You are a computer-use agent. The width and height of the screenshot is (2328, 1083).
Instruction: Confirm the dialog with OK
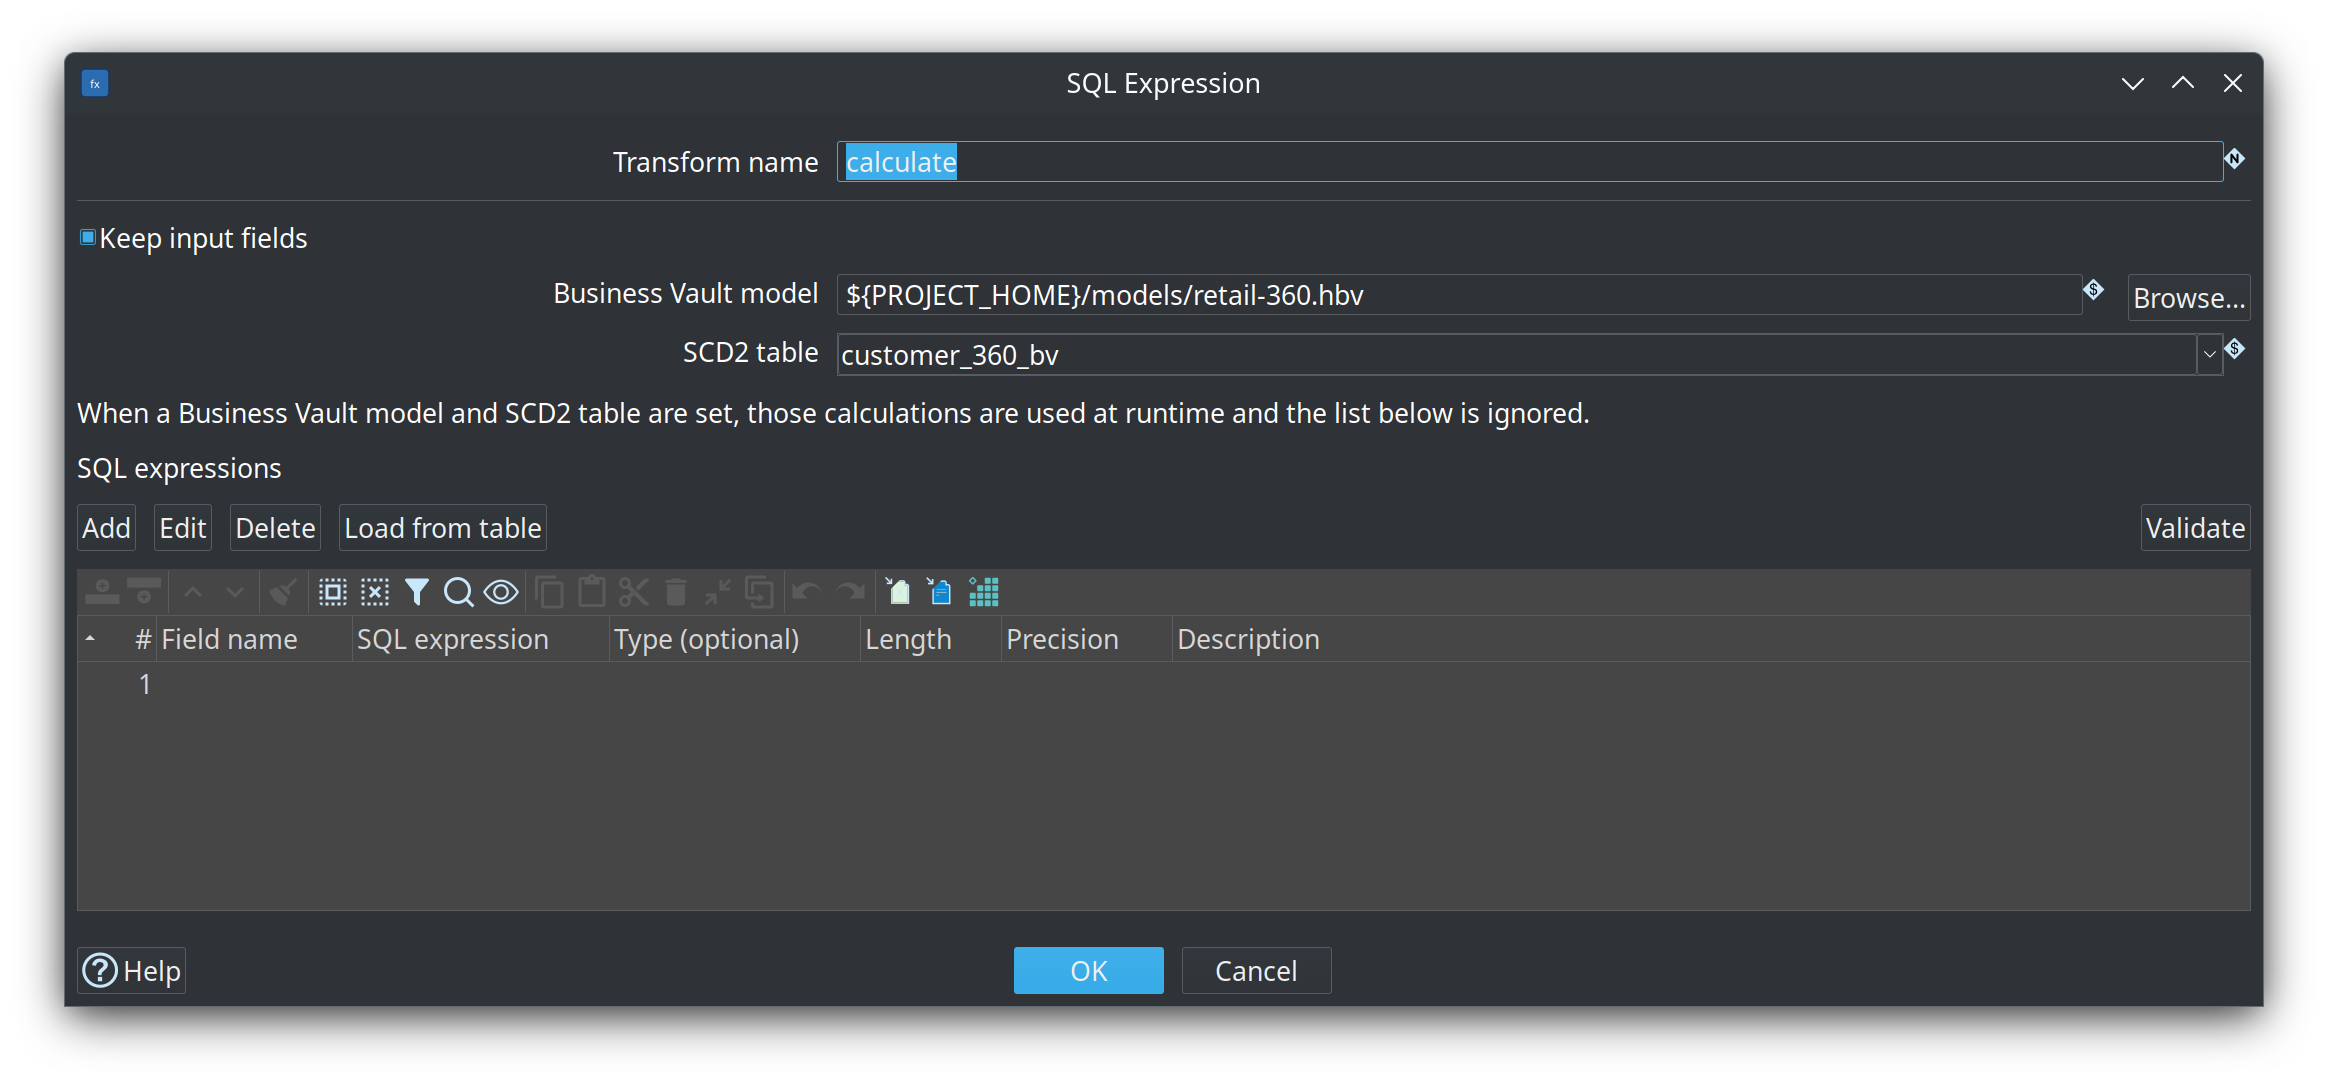pyautogui.click(x=1088, y=970)
